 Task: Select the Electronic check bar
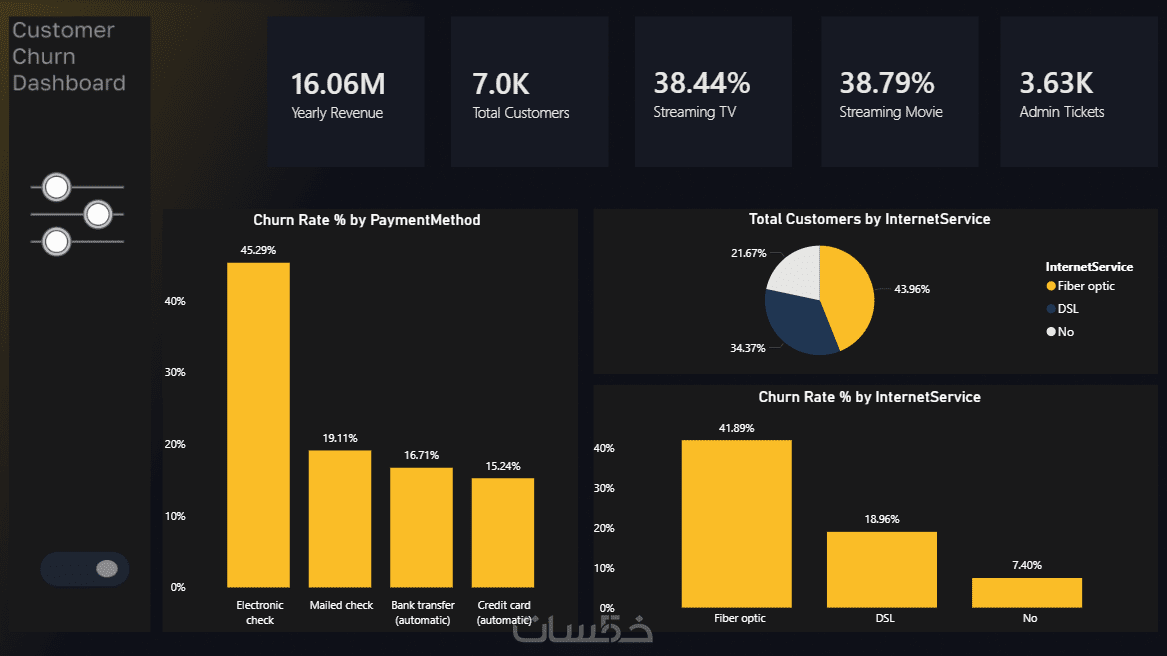pyautogui.click(x=258, y=425)
